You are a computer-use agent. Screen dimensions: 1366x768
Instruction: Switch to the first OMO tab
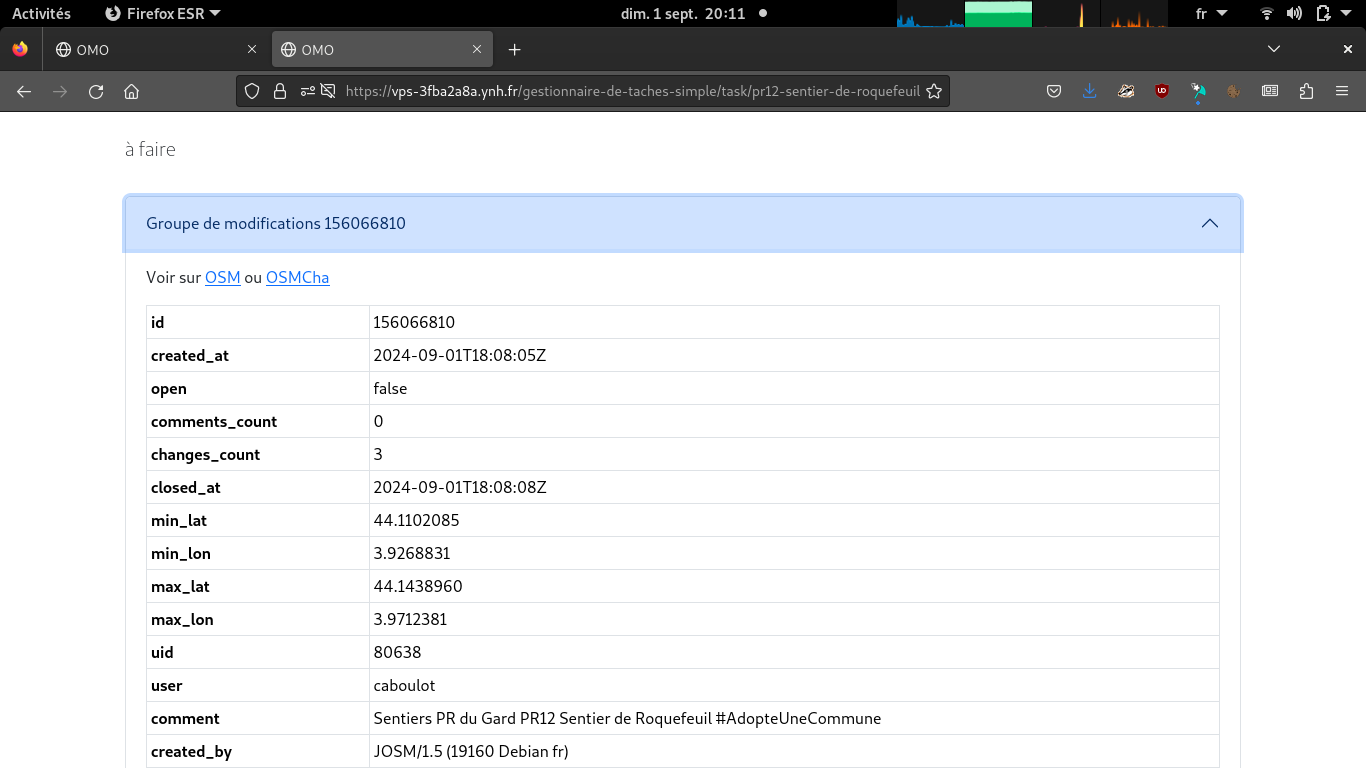click(x=150, y=50)
